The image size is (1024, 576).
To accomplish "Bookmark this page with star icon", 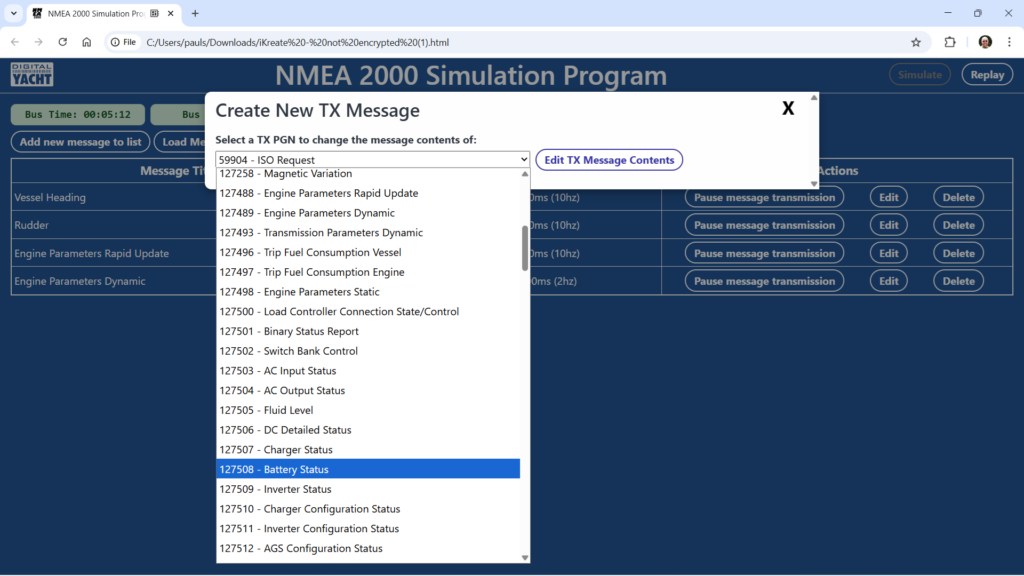I will click(x=915, y=42).
